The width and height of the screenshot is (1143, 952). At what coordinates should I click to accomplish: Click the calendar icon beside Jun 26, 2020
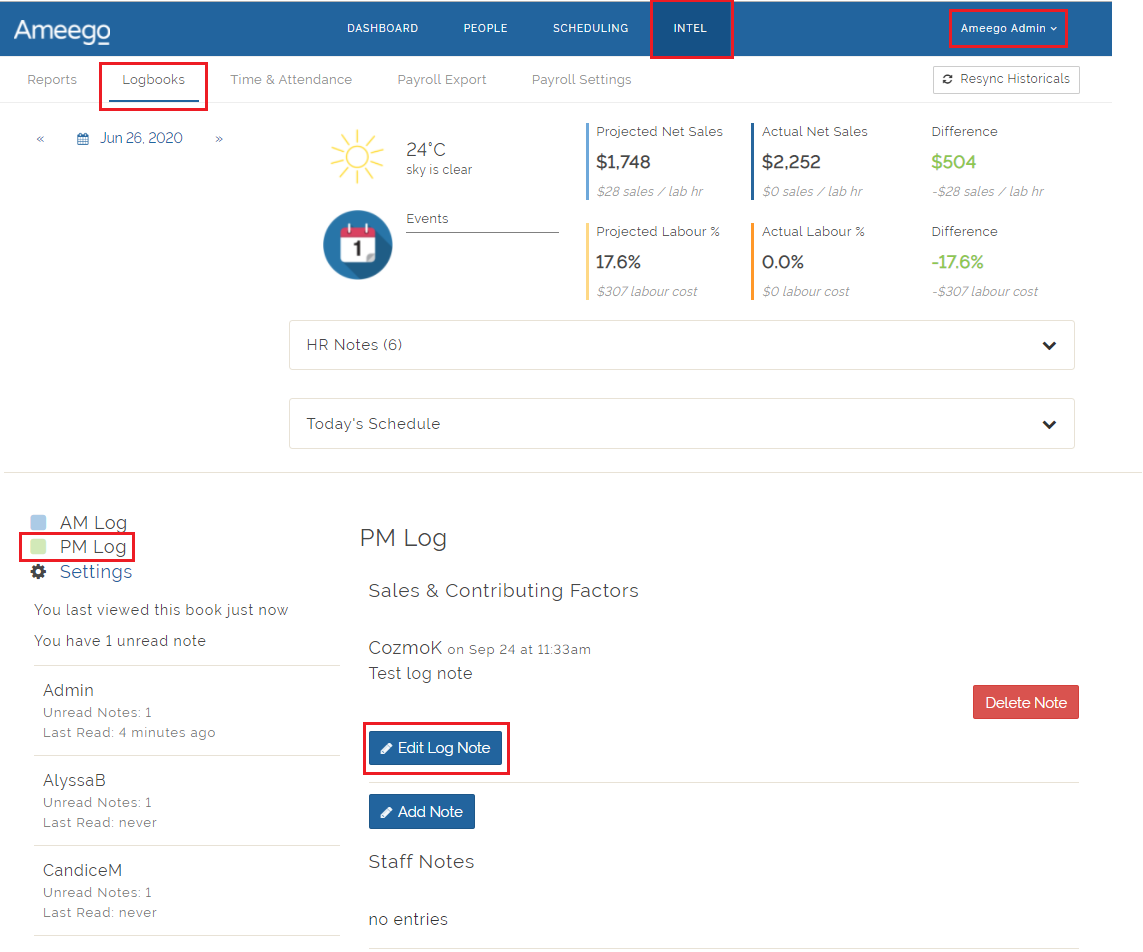point(83,139)
